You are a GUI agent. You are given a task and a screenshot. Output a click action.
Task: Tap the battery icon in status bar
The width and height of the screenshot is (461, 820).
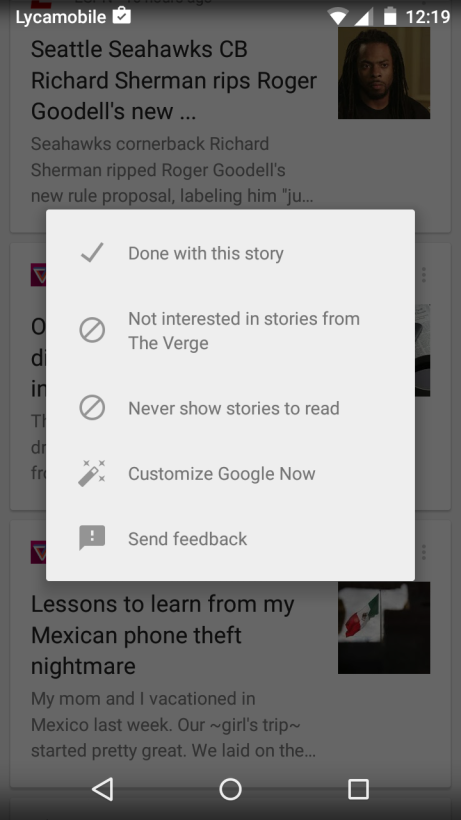(390, 16)
